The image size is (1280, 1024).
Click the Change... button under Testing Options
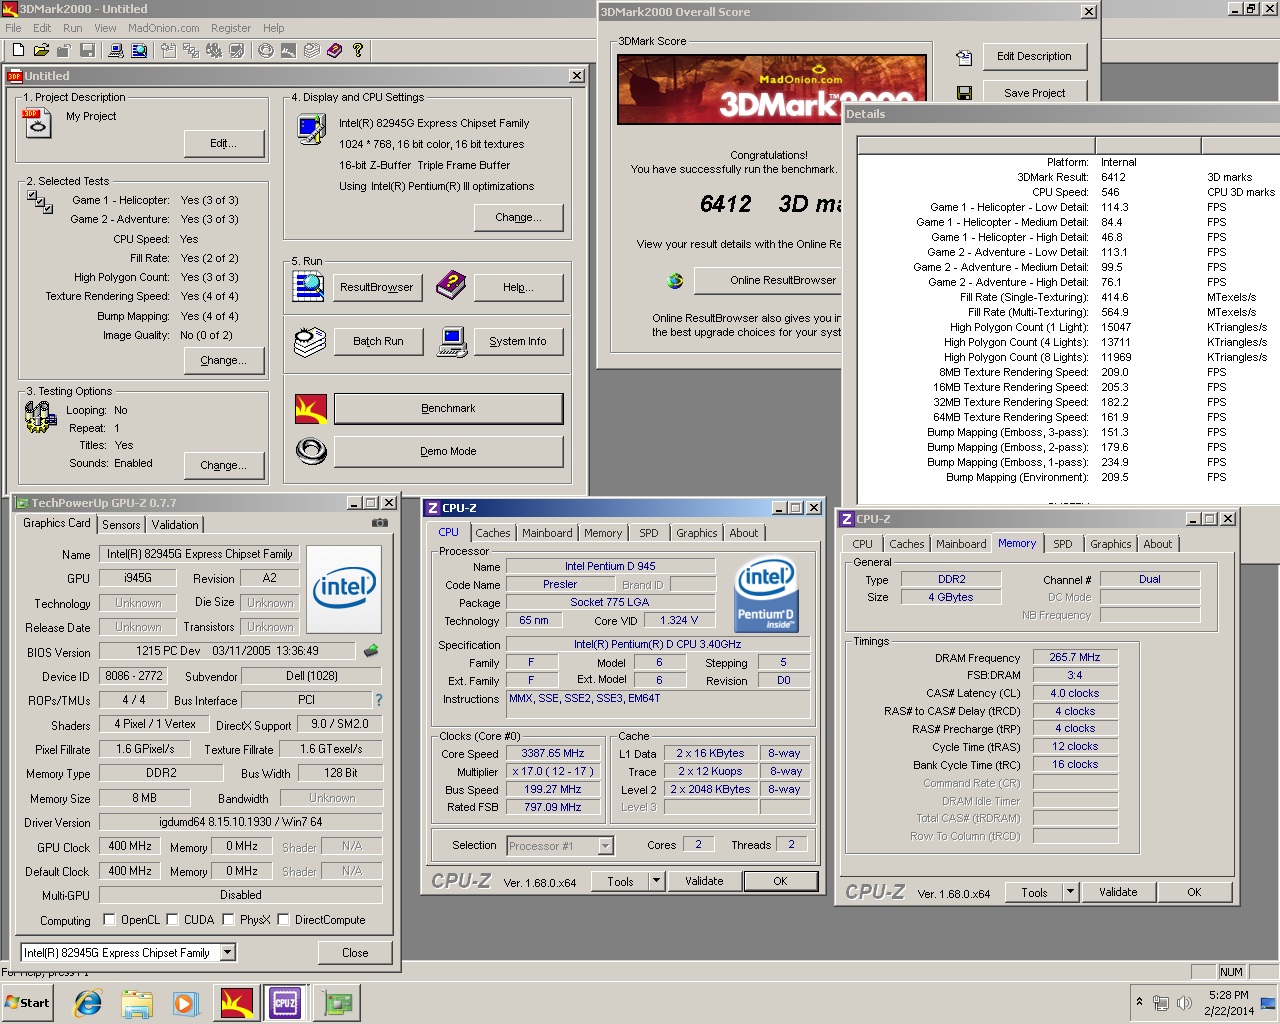tap(223, 465)
